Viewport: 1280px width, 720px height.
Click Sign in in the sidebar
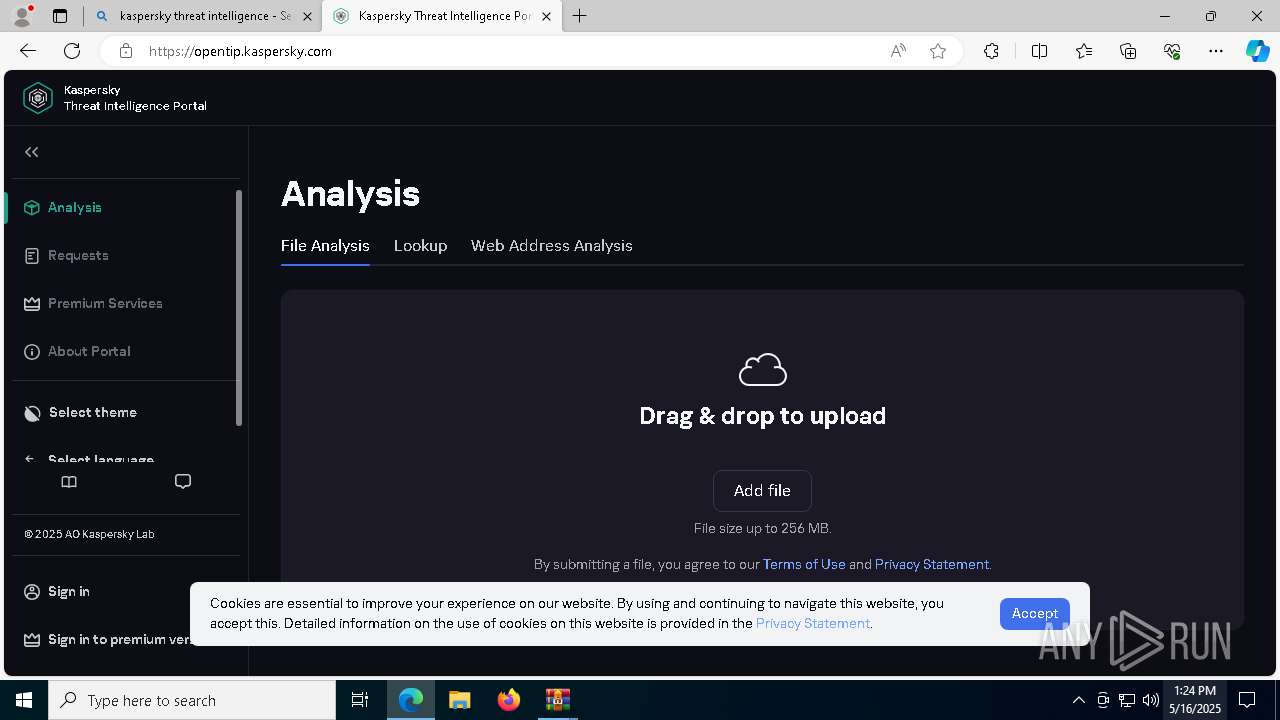69,591
